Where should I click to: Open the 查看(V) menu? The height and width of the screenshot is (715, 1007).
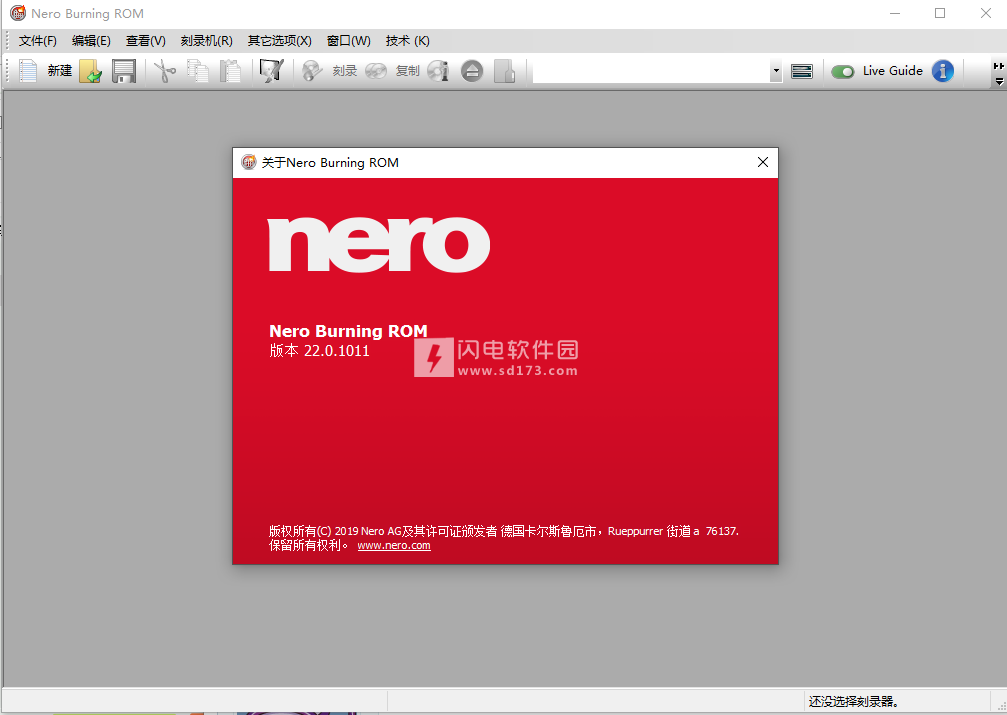pyautogui.click(x=146, y=41)
